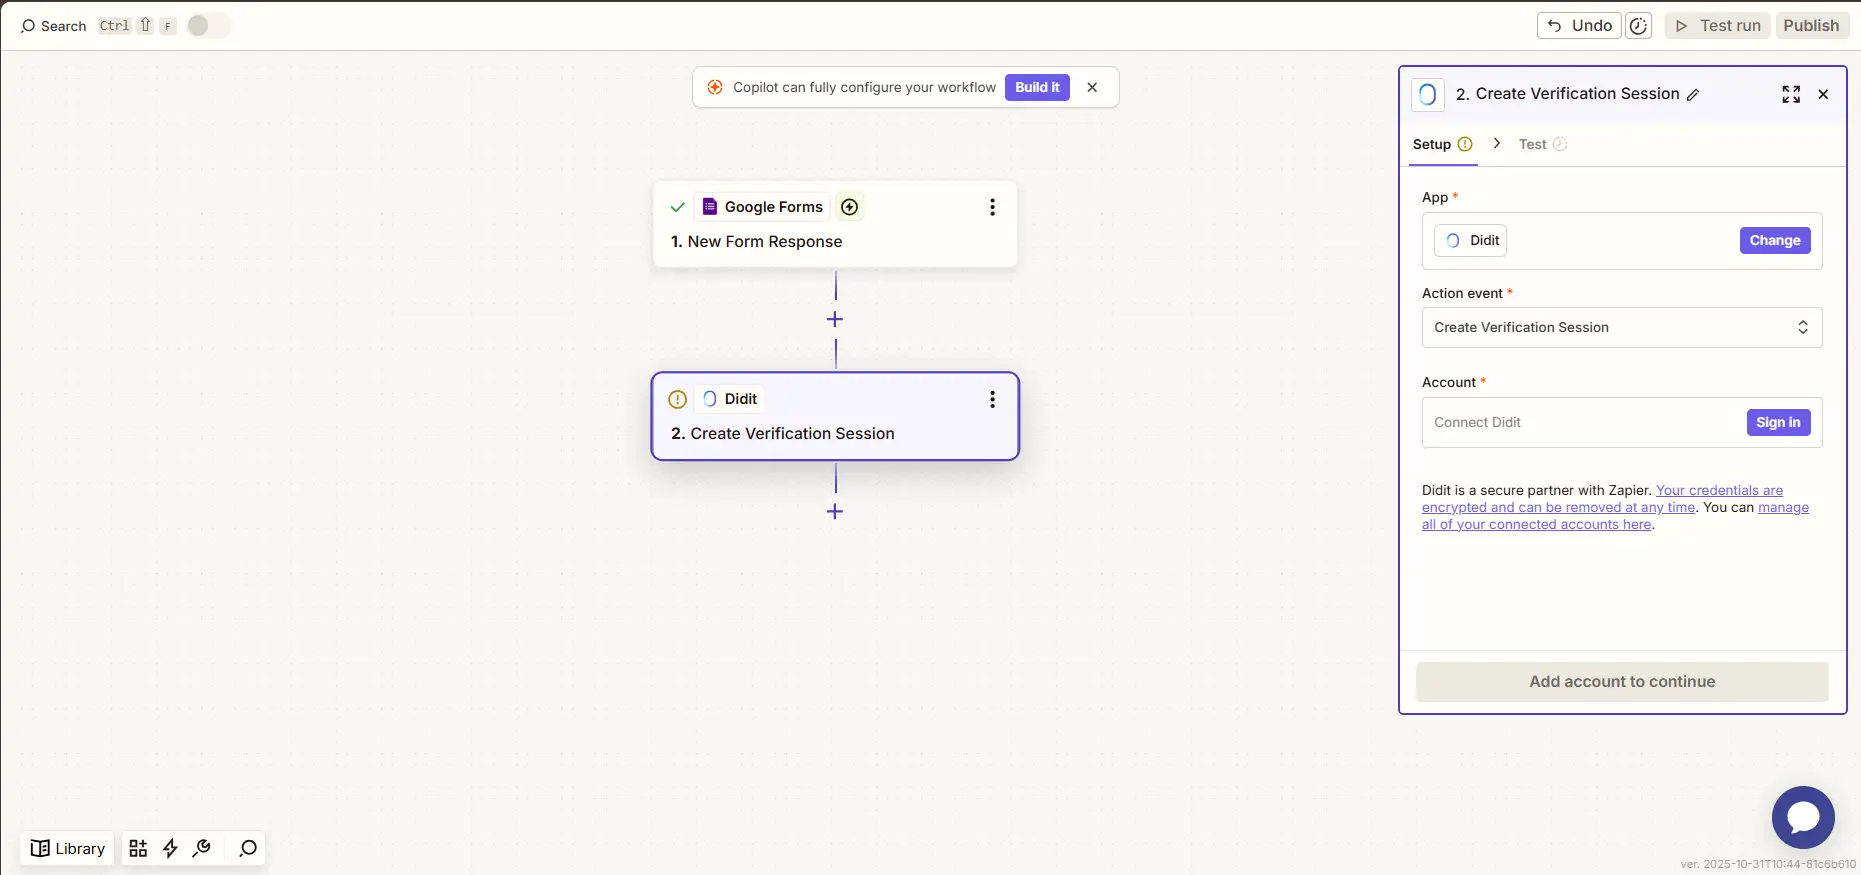Flip the toggle switch next to Search

[208, 26]
